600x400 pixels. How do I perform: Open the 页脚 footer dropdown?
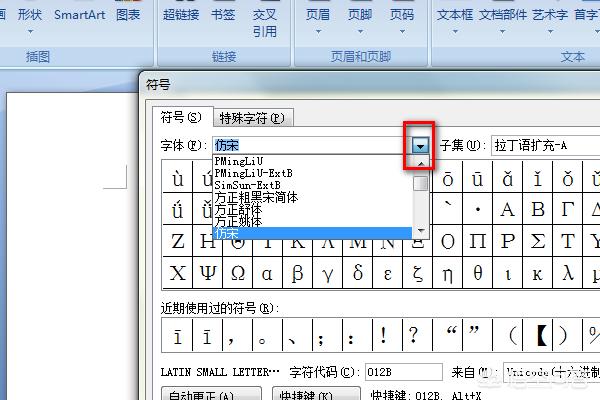(360, 21)
